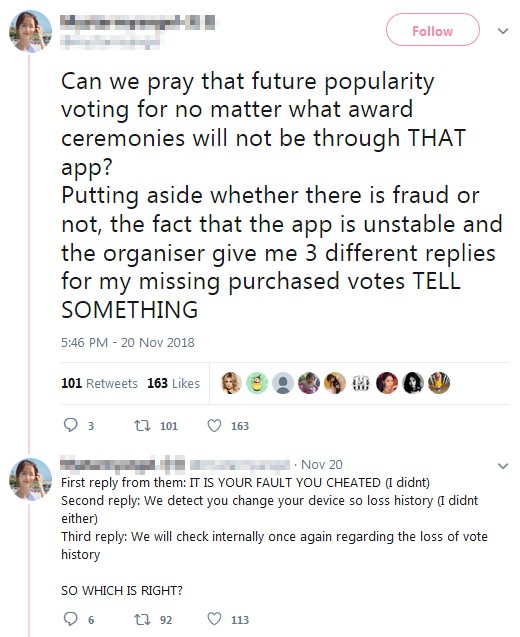This screenshot has width=520, height=637.
Task: View the list of 163 Likes
Action: click(x=173, y=383)
